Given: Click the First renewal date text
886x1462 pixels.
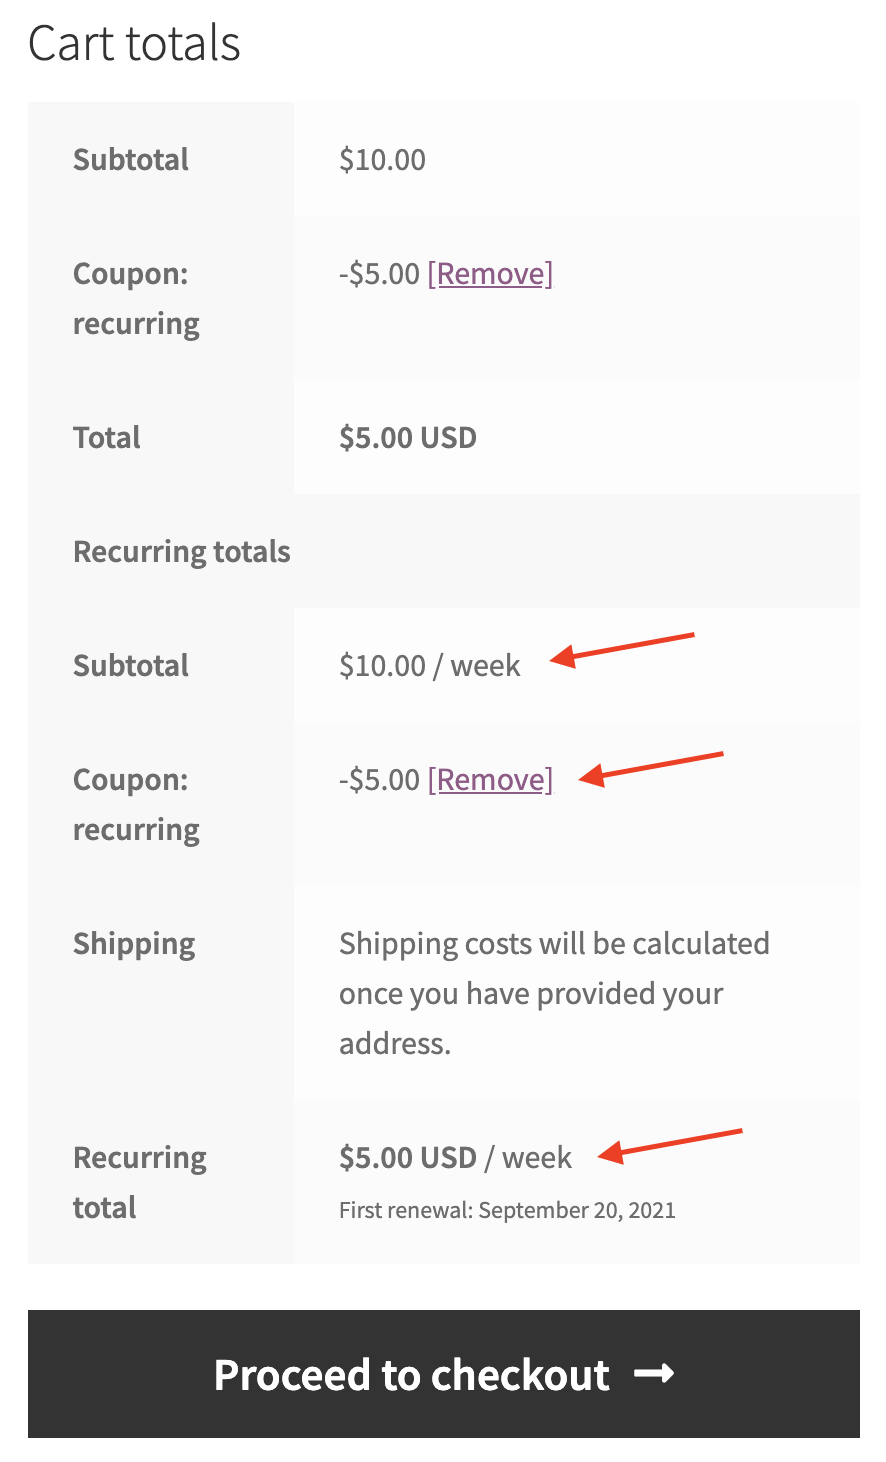Looking at the screenshot, I should pos(507,1211).
